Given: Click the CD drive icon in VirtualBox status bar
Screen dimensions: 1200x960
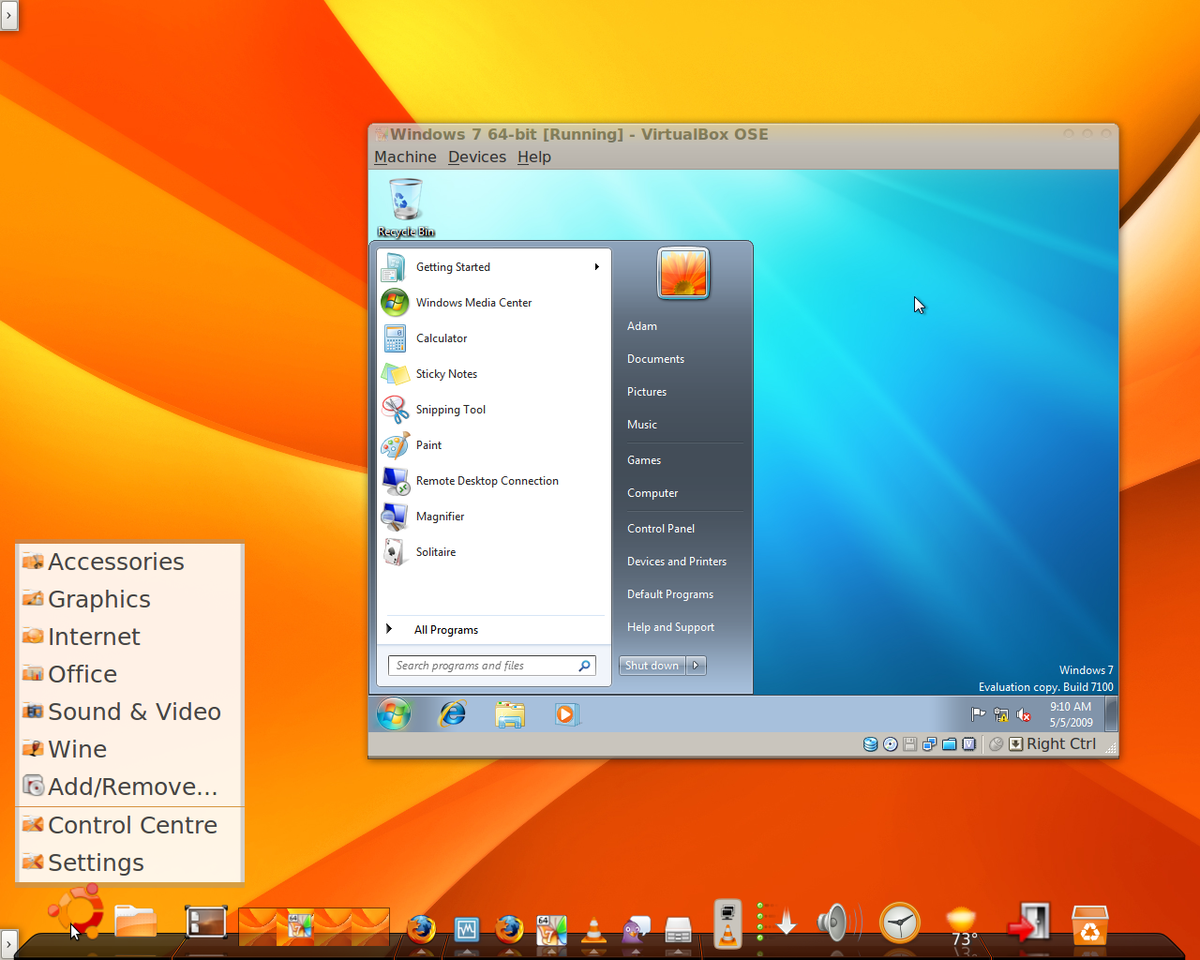Looking at the screenshot, I should 890,744.
